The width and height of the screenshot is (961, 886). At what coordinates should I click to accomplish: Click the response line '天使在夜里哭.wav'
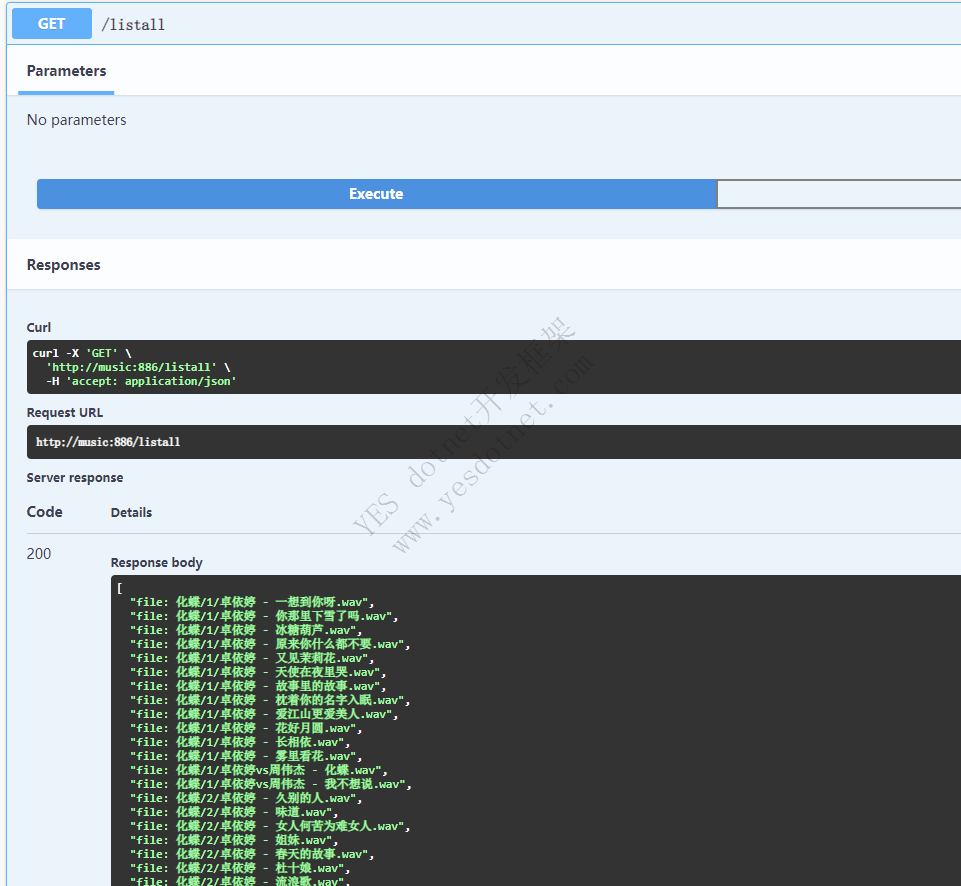[x=258, y=673]
